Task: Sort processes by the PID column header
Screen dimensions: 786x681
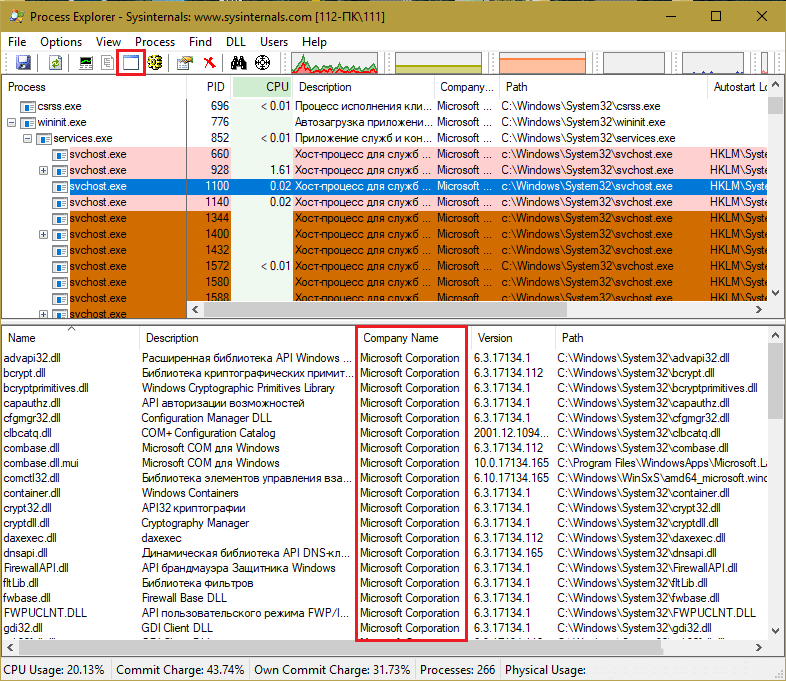Action: click(209, 87)
